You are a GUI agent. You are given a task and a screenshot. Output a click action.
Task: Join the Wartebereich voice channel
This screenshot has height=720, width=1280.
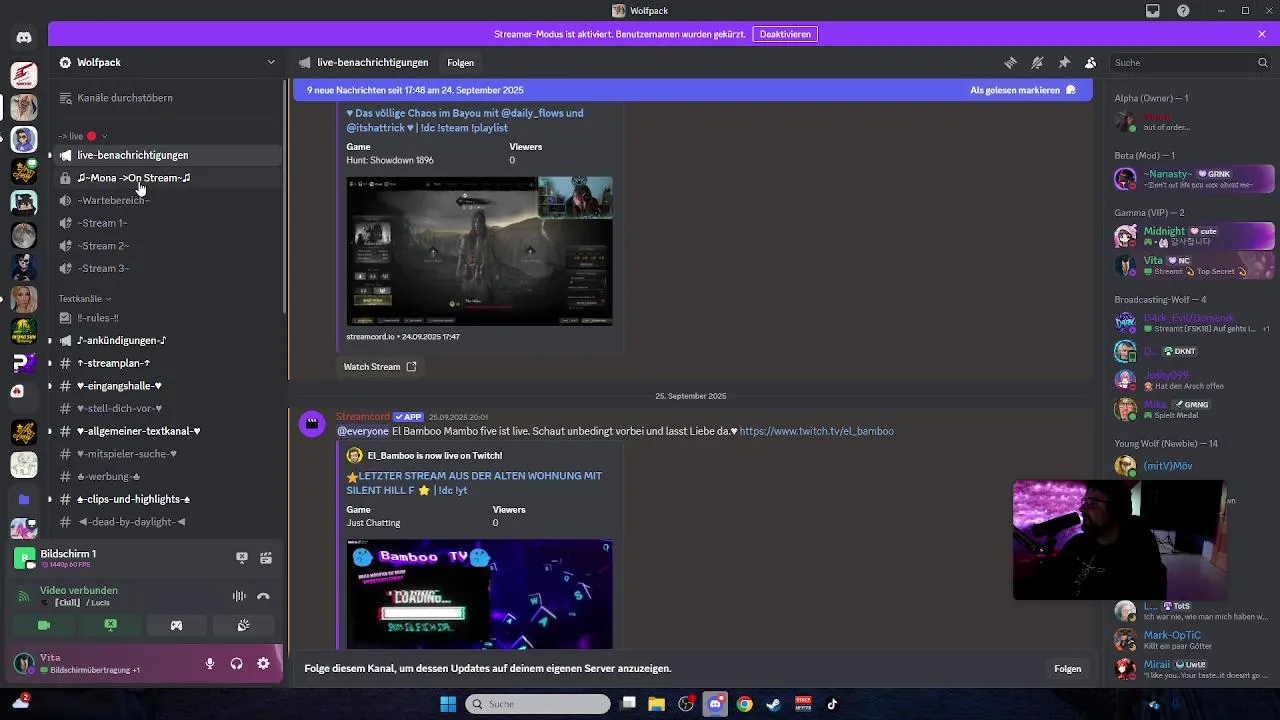tap(167, 200)
